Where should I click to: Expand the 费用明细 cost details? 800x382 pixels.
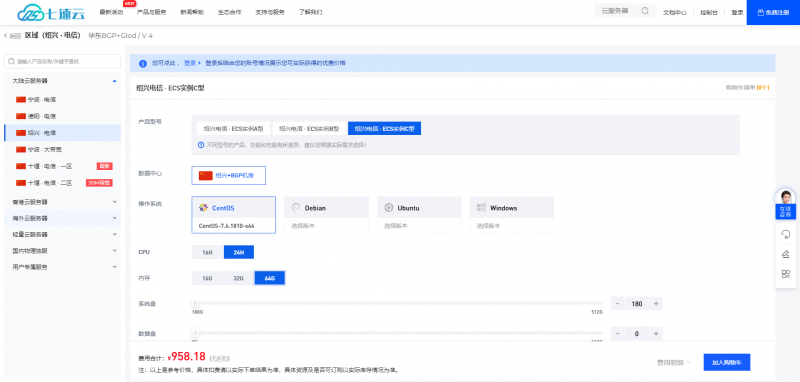click(674, 363)
